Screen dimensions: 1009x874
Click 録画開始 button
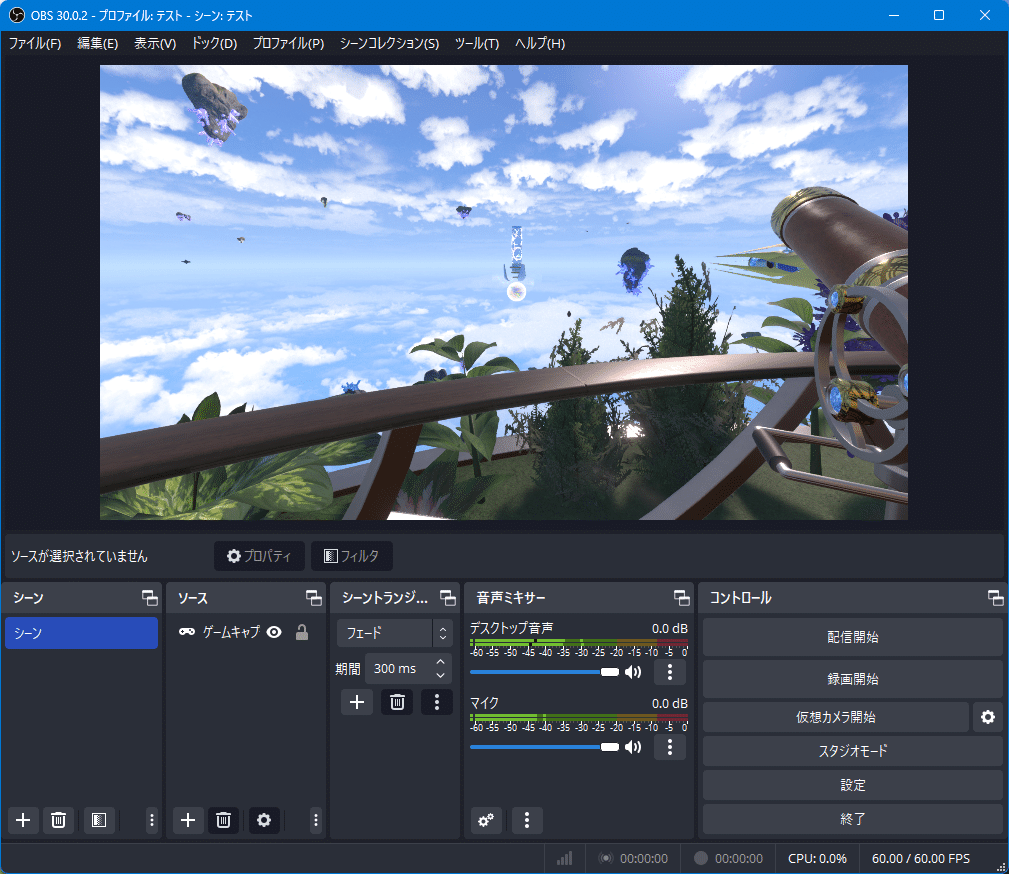click(853, 679)
